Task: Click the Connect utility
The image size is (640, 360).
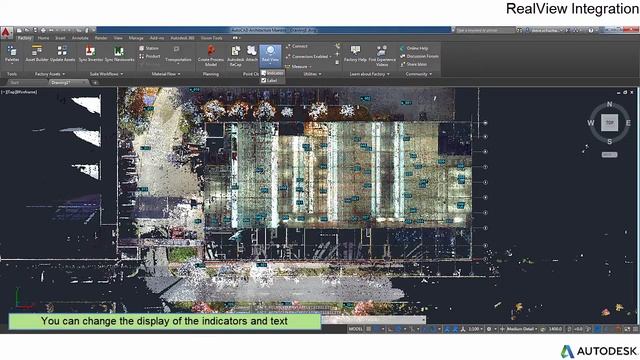Action: tap(297, 47)
